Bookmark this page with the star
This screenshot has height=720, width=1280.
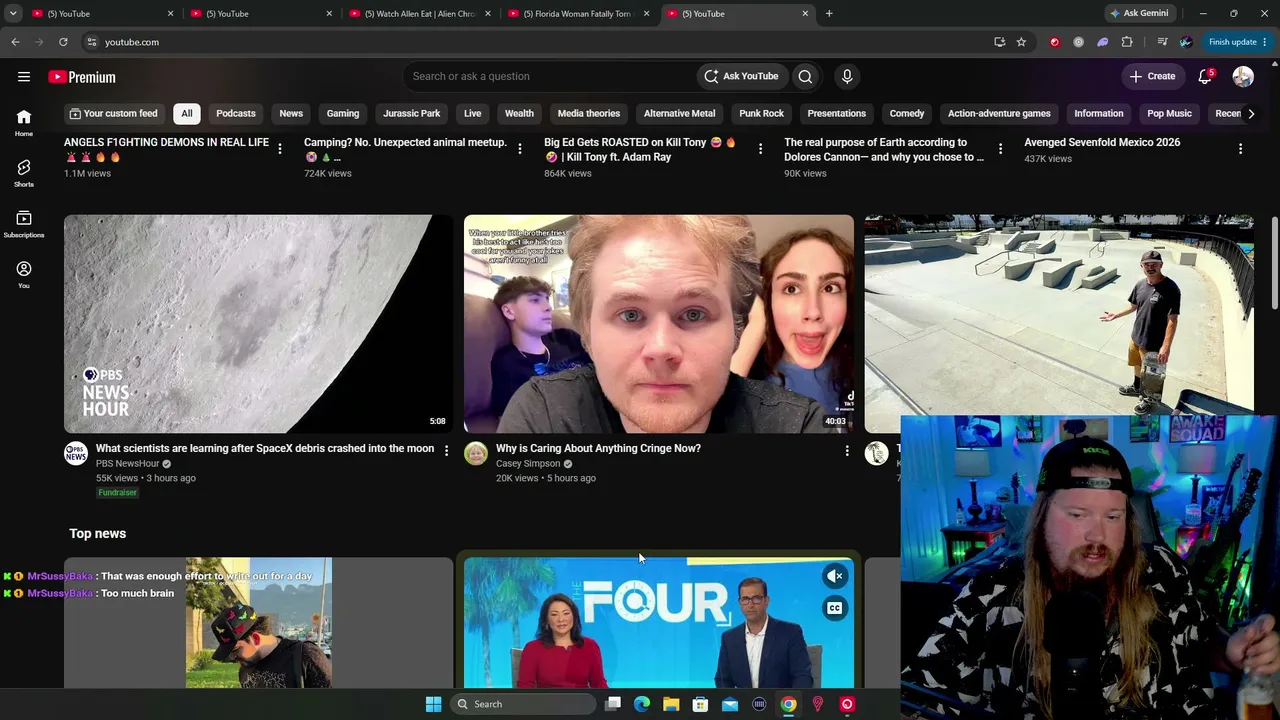point(1021,42)
